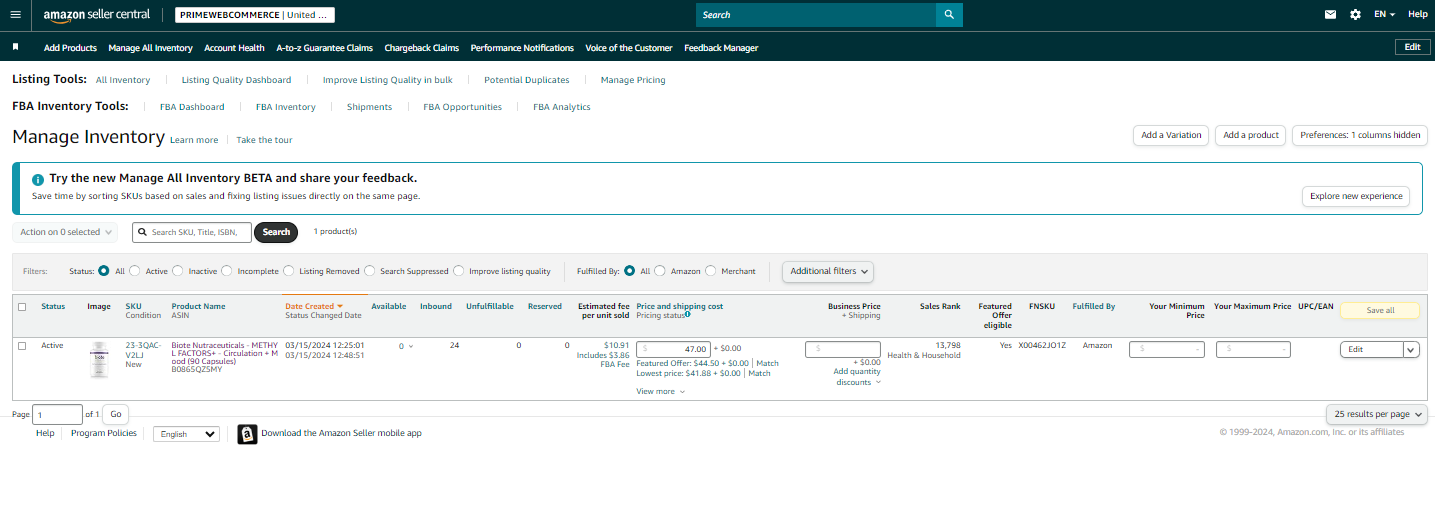Image resolution: width=1435 pixels, height=510 pixels.
Task: Open Manage All Inventory menu item
Action: [x=150, y=48]
